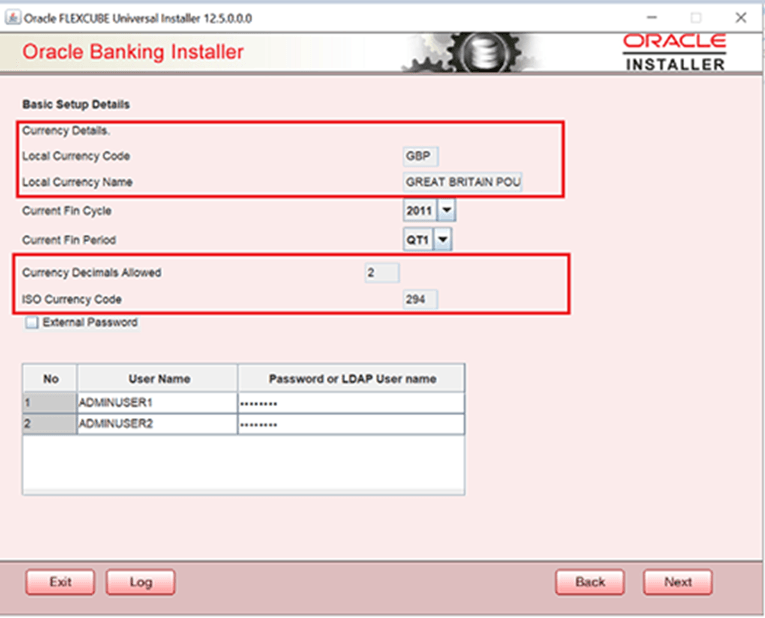This screenshot has width=765, height=618.
Task: Select the ADMINUSER2 user name cell
Action: pos(157,424)
